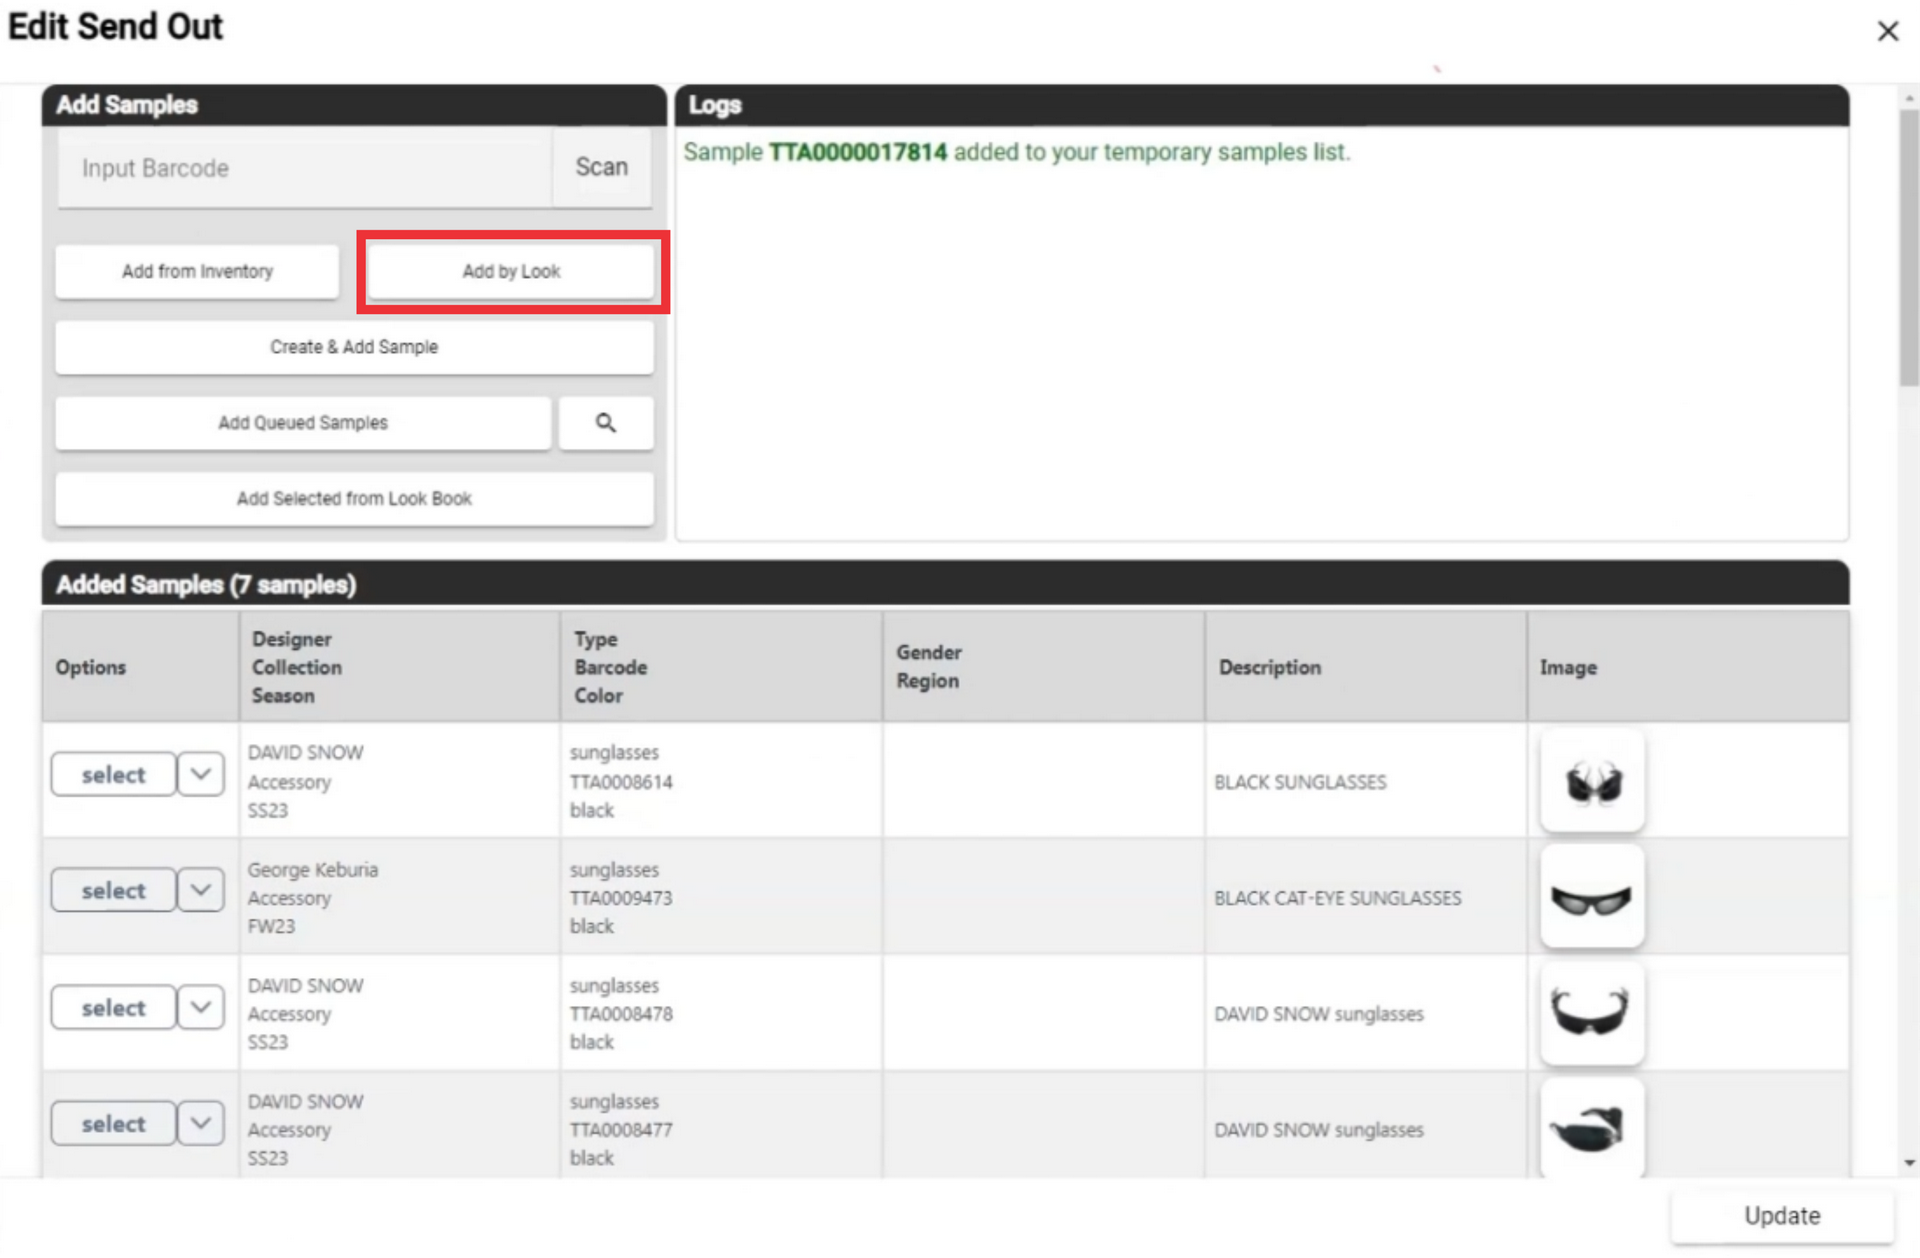
Task: Click barcode text TTA0008614
Action: (621, 782)
